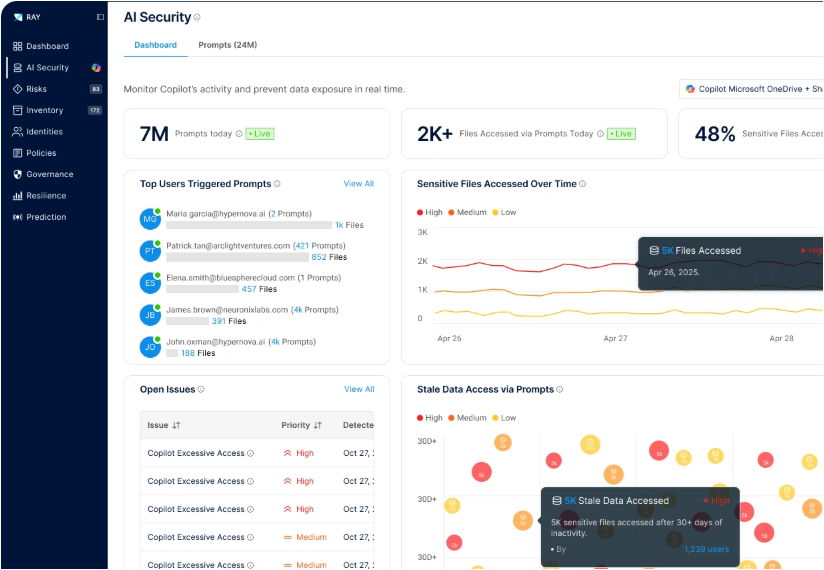
Task: Click Patrick Tan's 421 Prompts link
Action: click(320, 246)
